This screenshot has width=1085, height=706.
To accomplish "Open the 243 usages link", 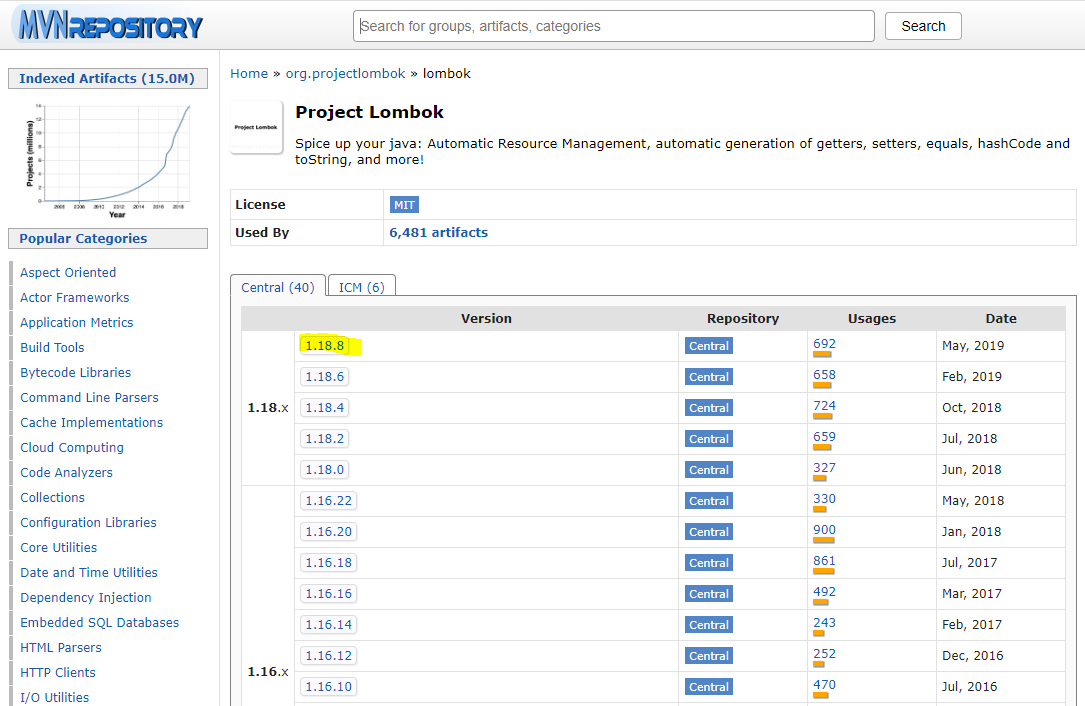I will pos(824,624).
